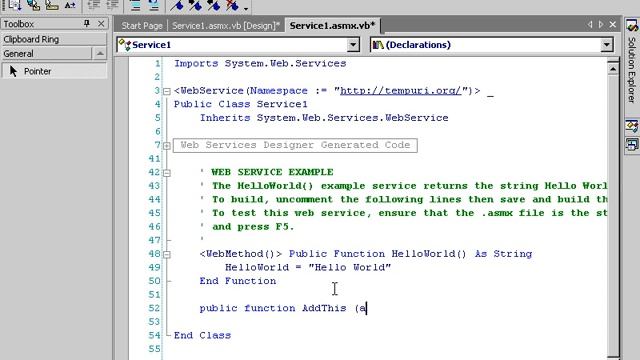Screen dimensions: 640x360
Task: Open the Class View side tab icon
Action: pyautogui.click(x=632, y=126)
